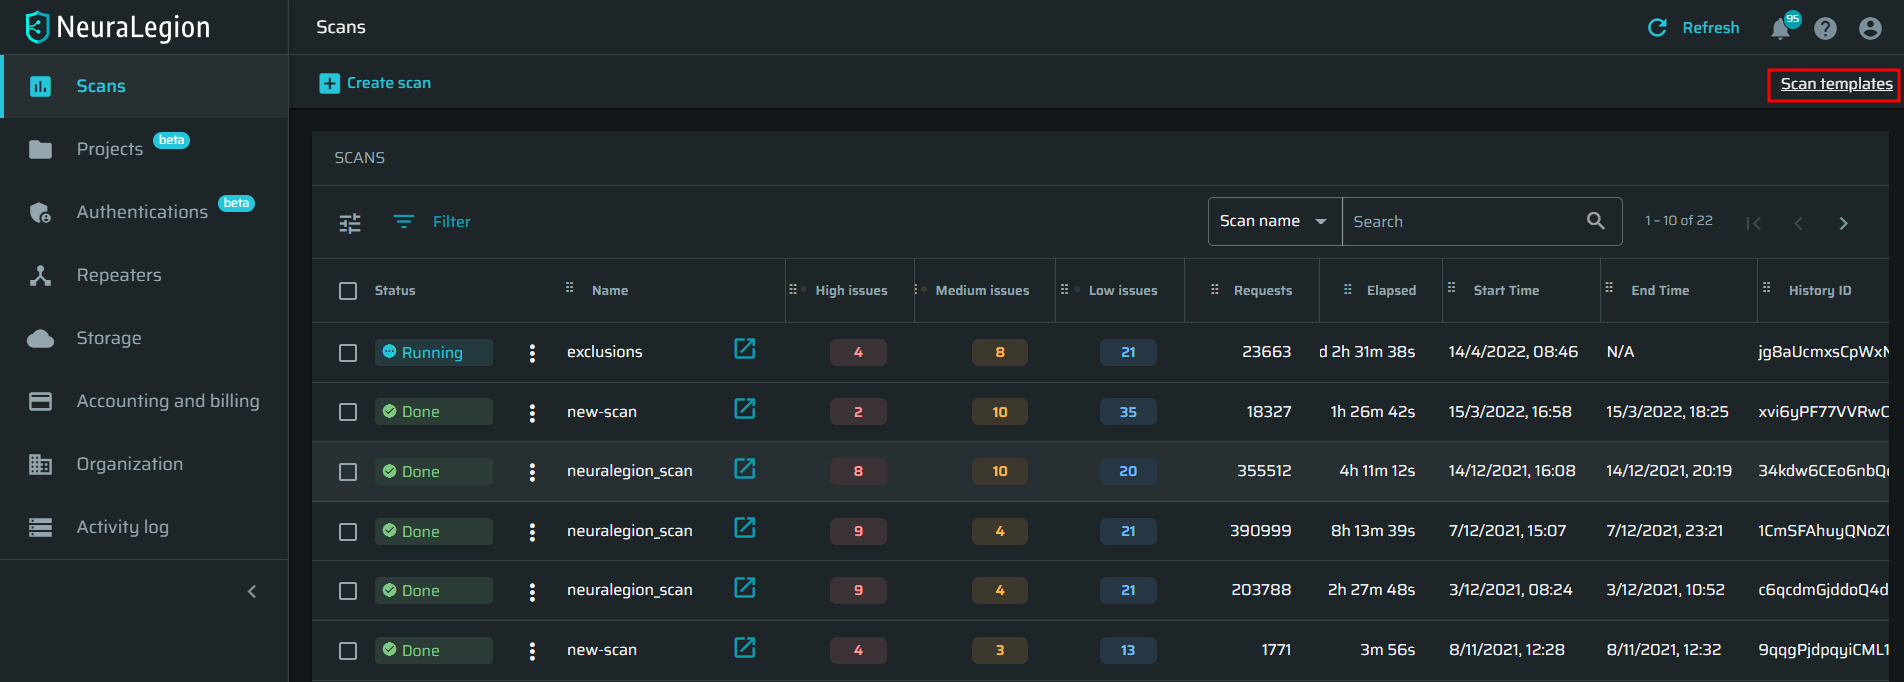The image size is (1904, 682).
Task: Open external link icon for scan with 390999 requests
Action: coord(745,527)
